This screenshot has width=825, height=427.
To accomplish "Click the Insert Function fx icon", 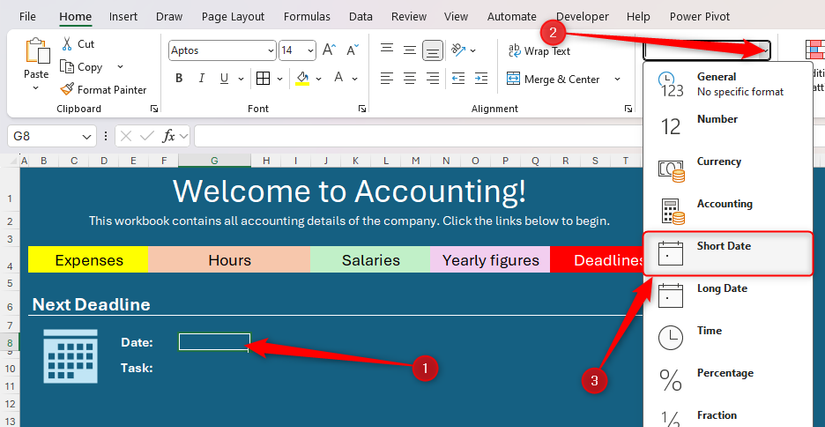I will [x=170, y=136].
